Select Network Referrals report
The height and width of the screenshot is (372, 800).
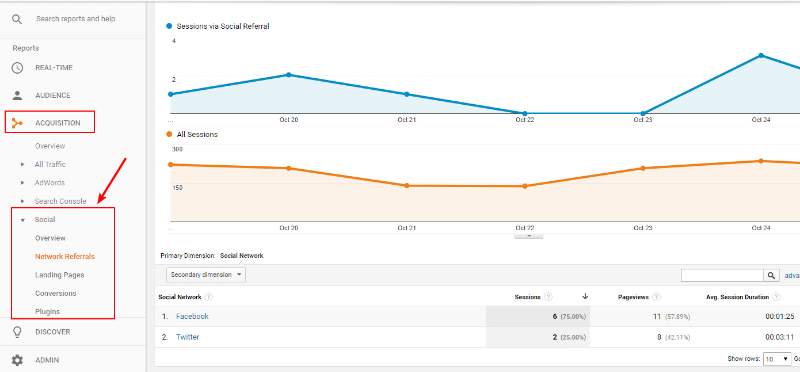click(x=65, y=256)
